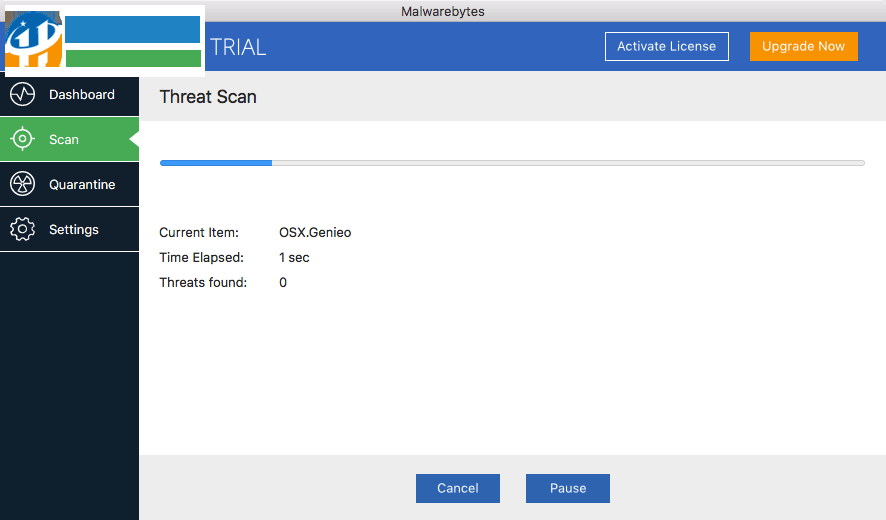Click the Threat Scan heading
The image size is (886, 520).
[208, 97]
